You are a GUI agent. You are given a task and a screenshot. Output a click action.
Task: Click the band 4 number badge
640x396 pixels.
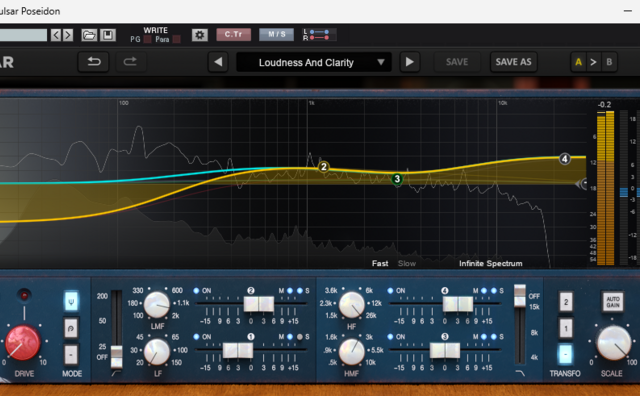pos(444,291)
